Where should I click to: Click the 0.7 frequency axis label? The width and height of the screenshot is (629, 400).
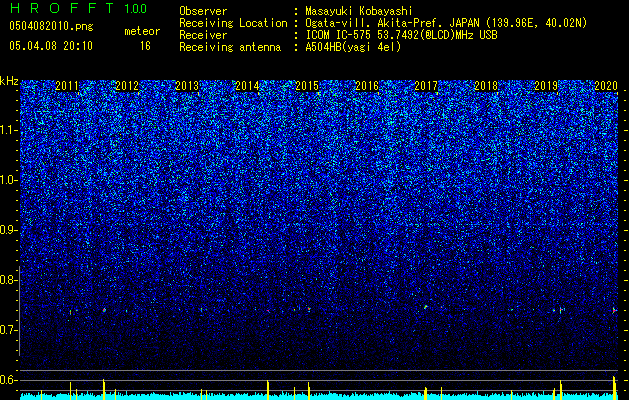coord(8,330)
